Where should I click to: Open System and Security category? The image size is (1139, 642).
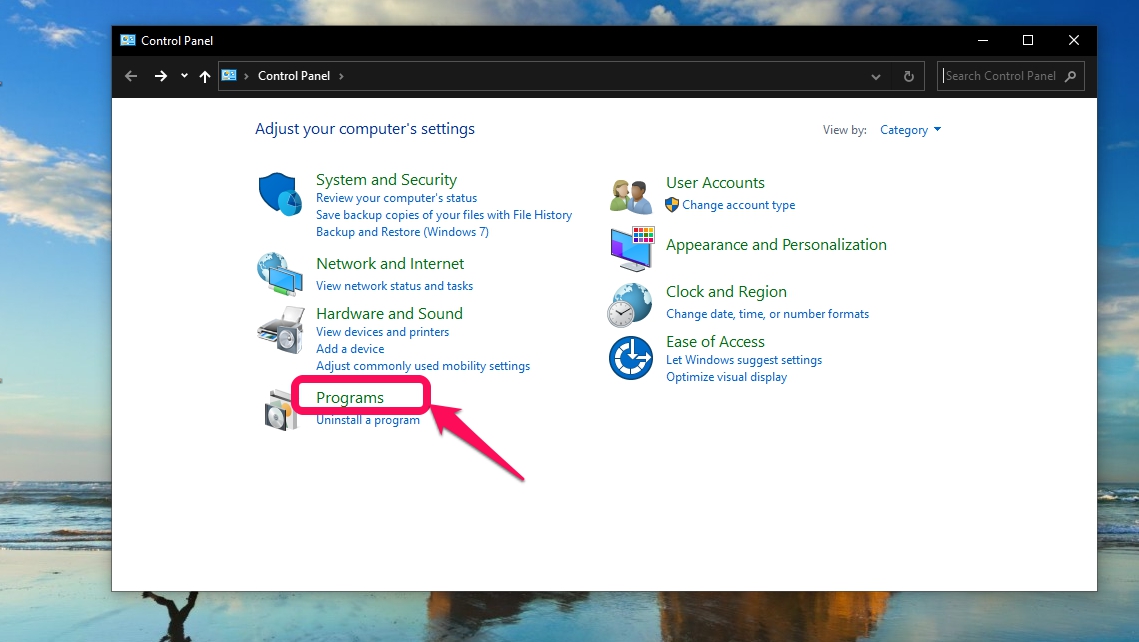tap(386, 179)
